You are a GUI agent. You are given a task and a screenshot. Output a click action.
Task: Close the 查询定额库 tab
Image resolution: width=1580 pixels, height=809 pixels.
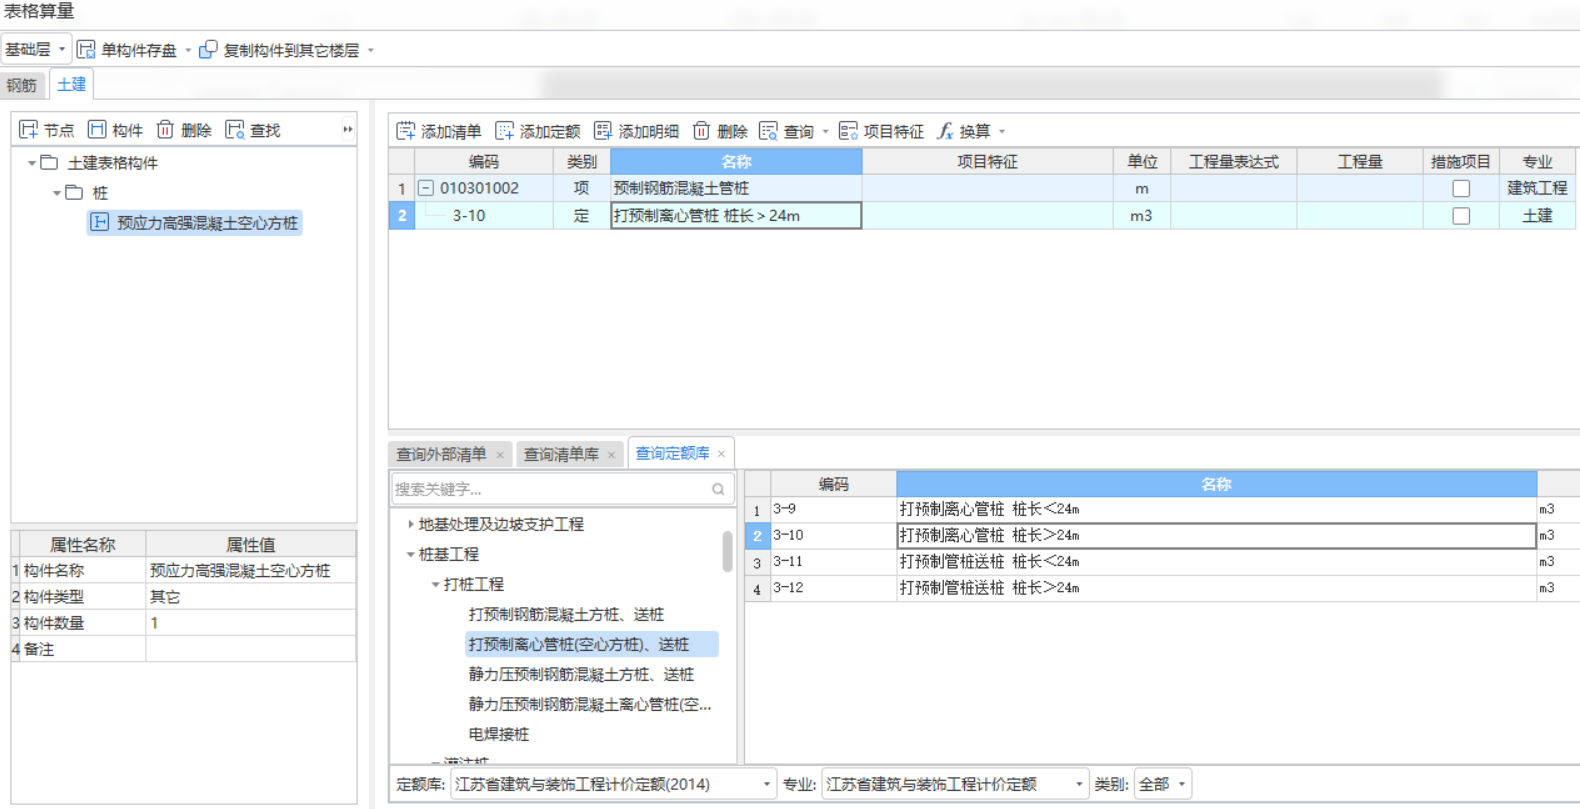click(x=721, y=454)
